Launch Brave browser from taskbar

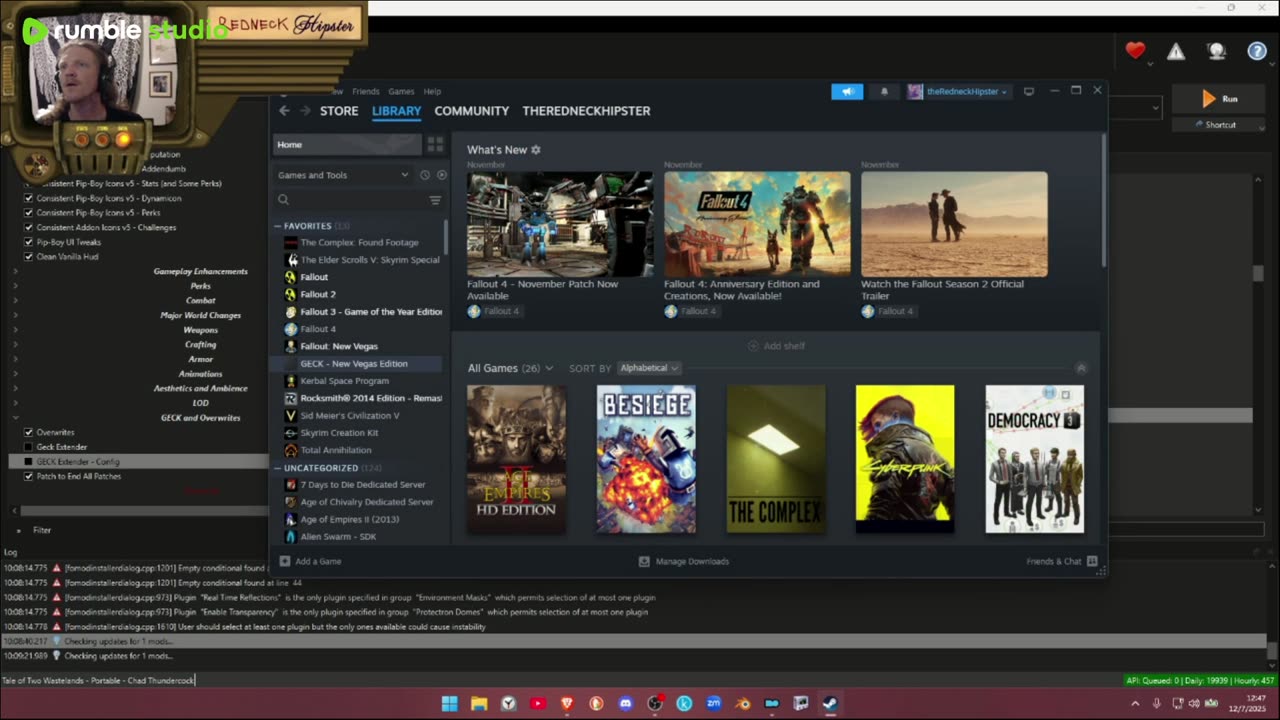tap(567, 703)
